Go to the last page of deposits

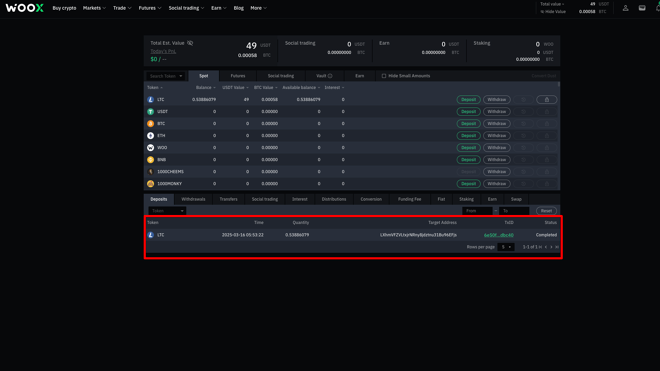[557, 247]
